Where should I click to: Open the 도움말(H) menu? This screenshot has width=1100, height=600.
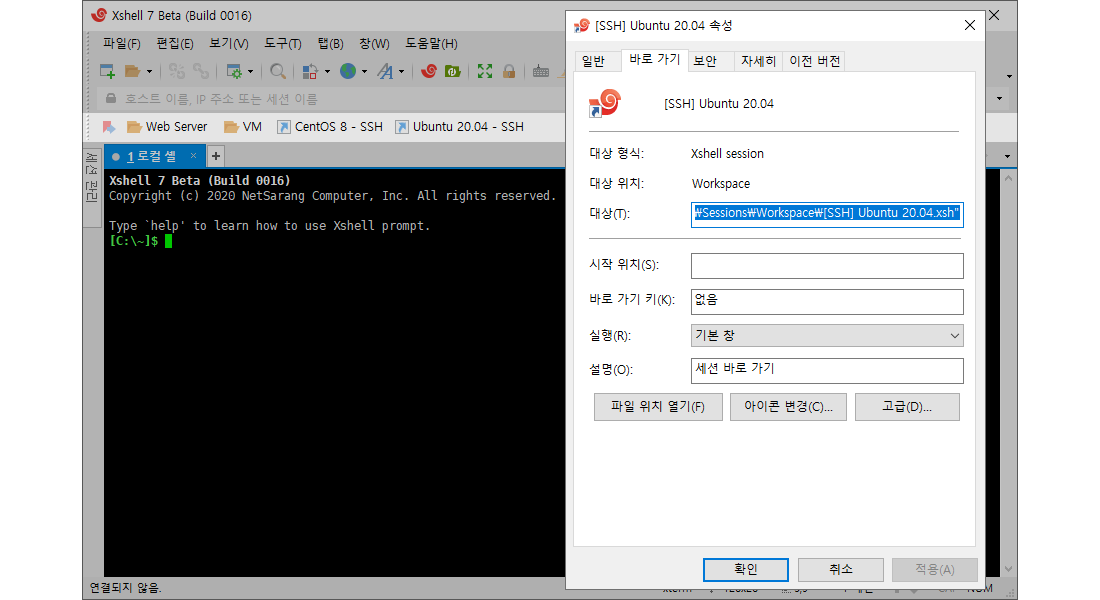(x=431, y=44)
